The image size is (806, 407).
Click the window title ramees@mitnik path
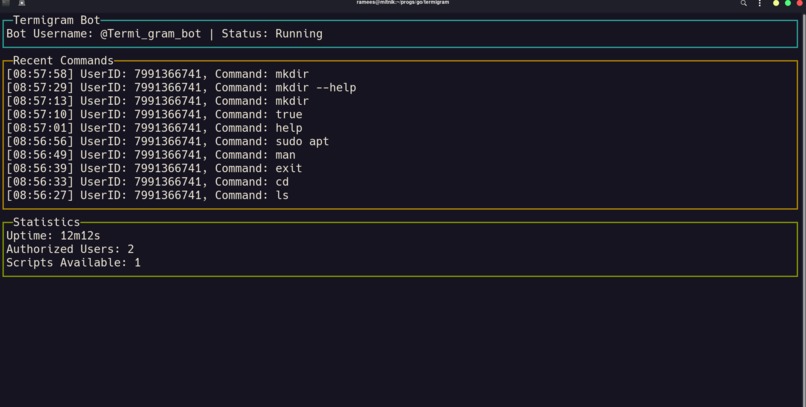(x=402, y=3)
